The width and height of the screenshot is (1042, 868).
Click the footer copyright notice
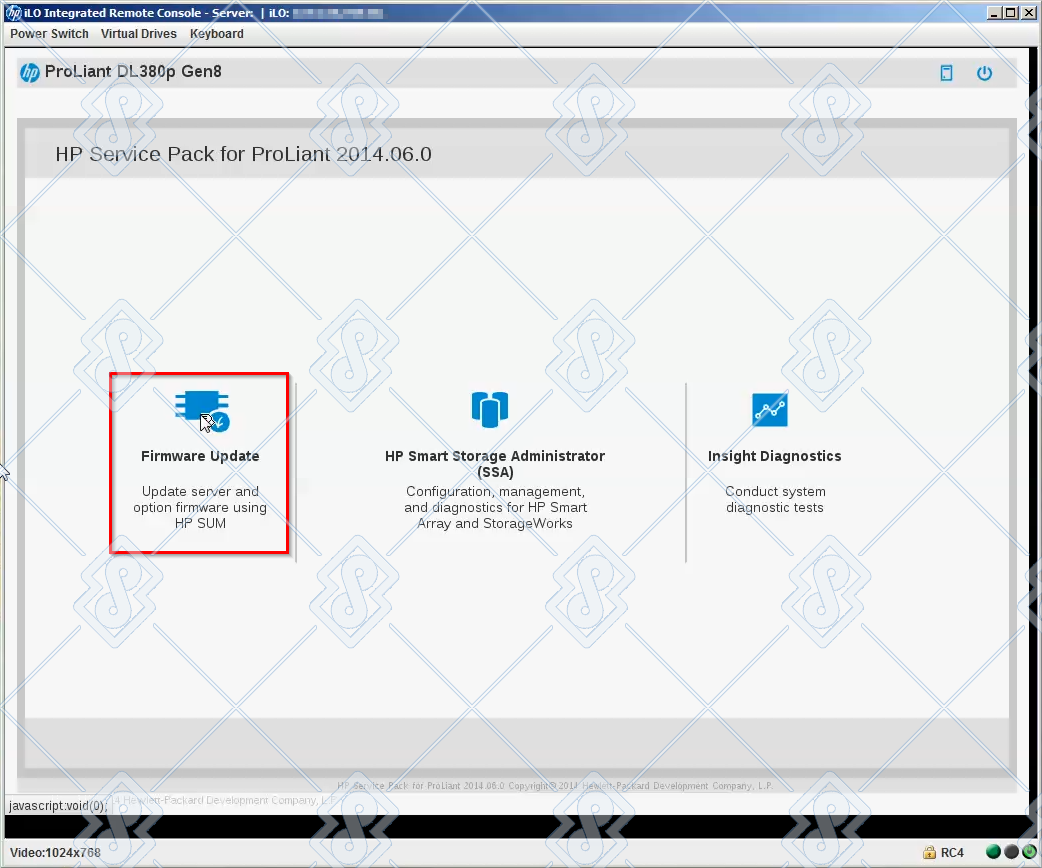(555, 786)
